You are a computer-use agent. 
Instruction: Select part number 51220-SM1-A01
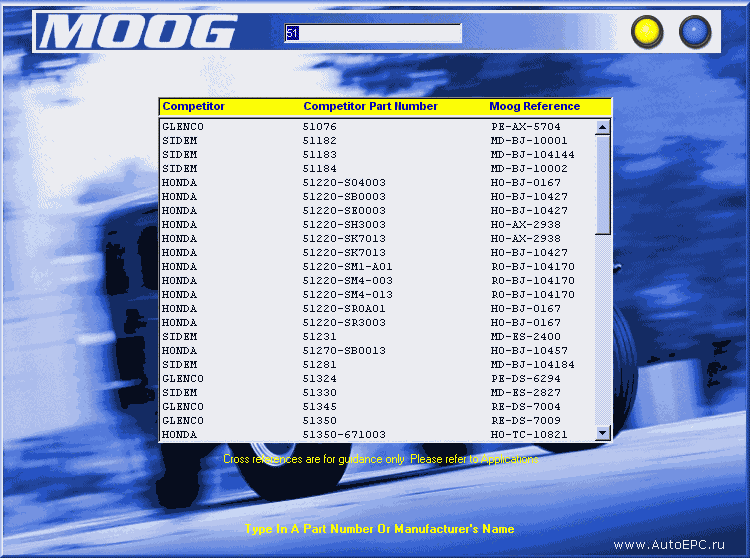[347, 266]
